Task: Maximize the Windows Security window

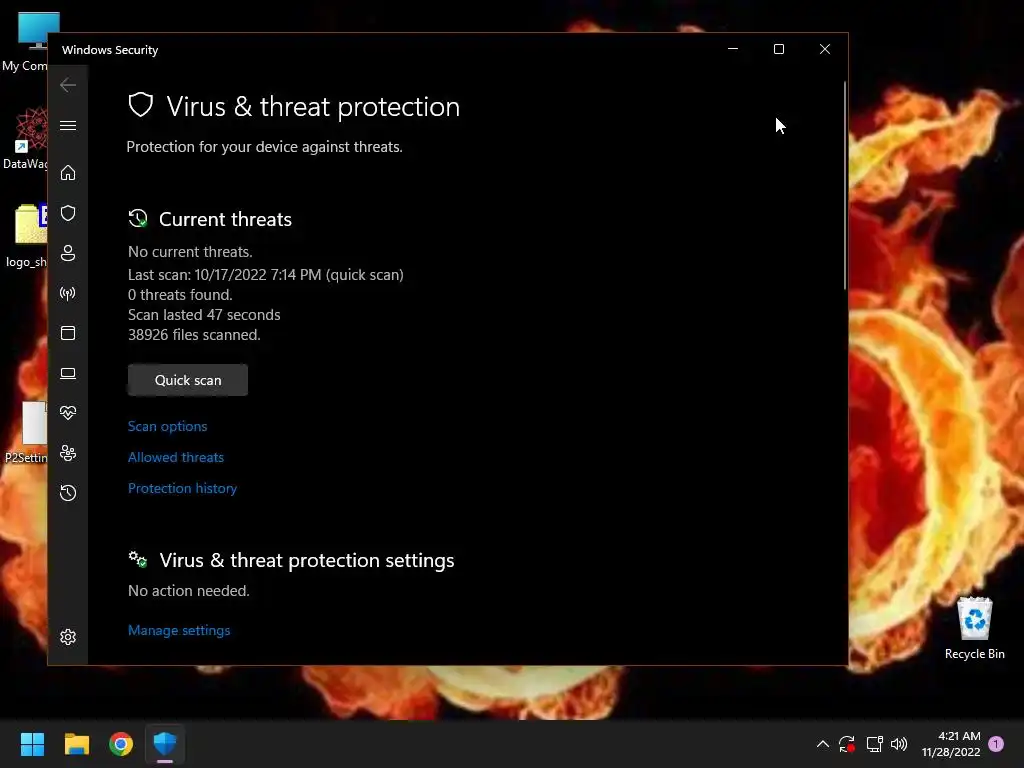Action: point(778,49)
